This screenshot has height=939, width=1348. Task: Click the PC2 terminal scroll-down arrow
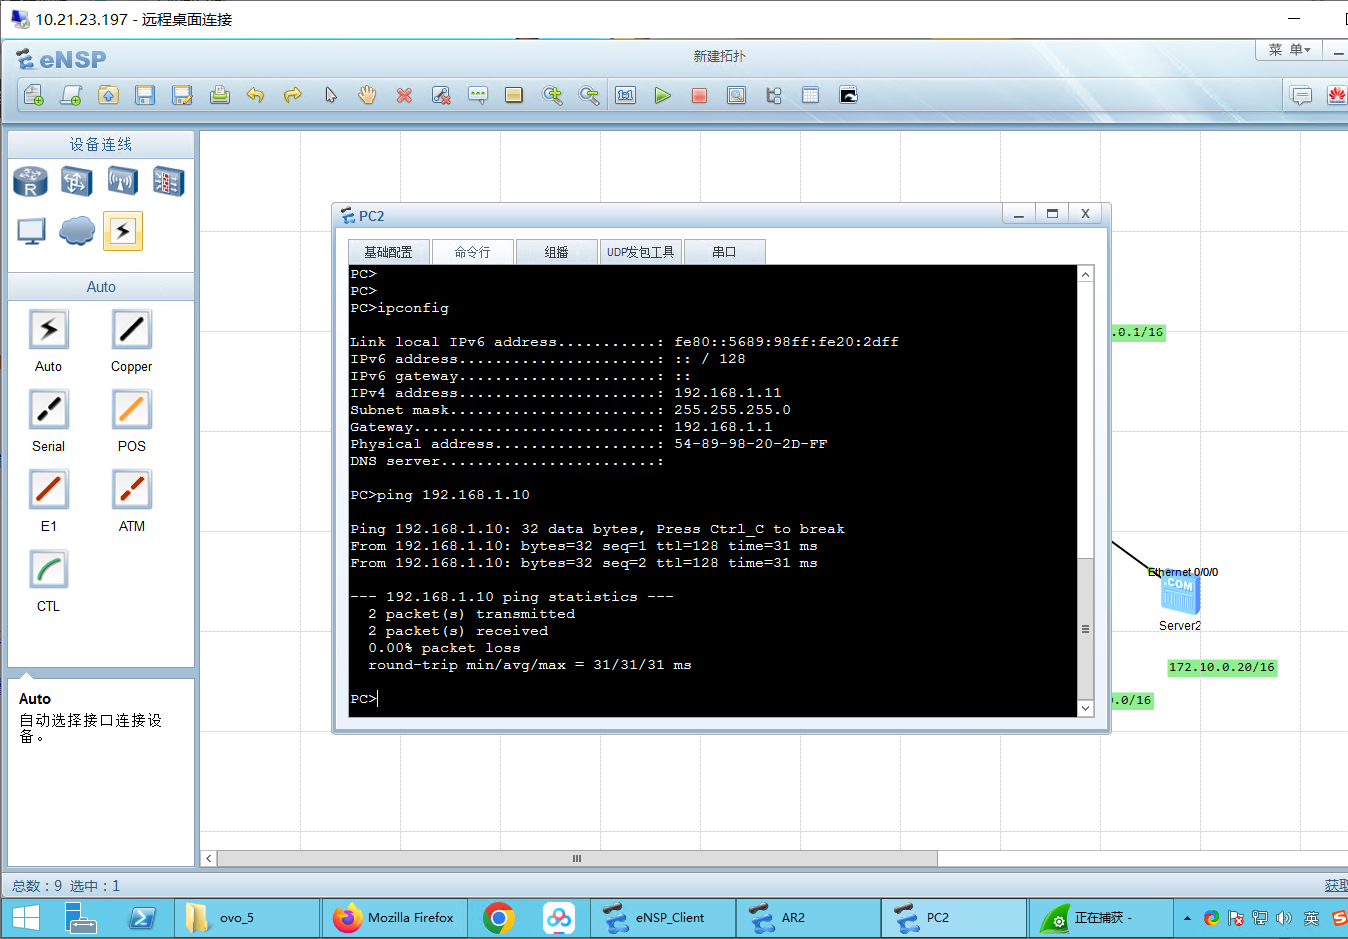click(1085, 708)
